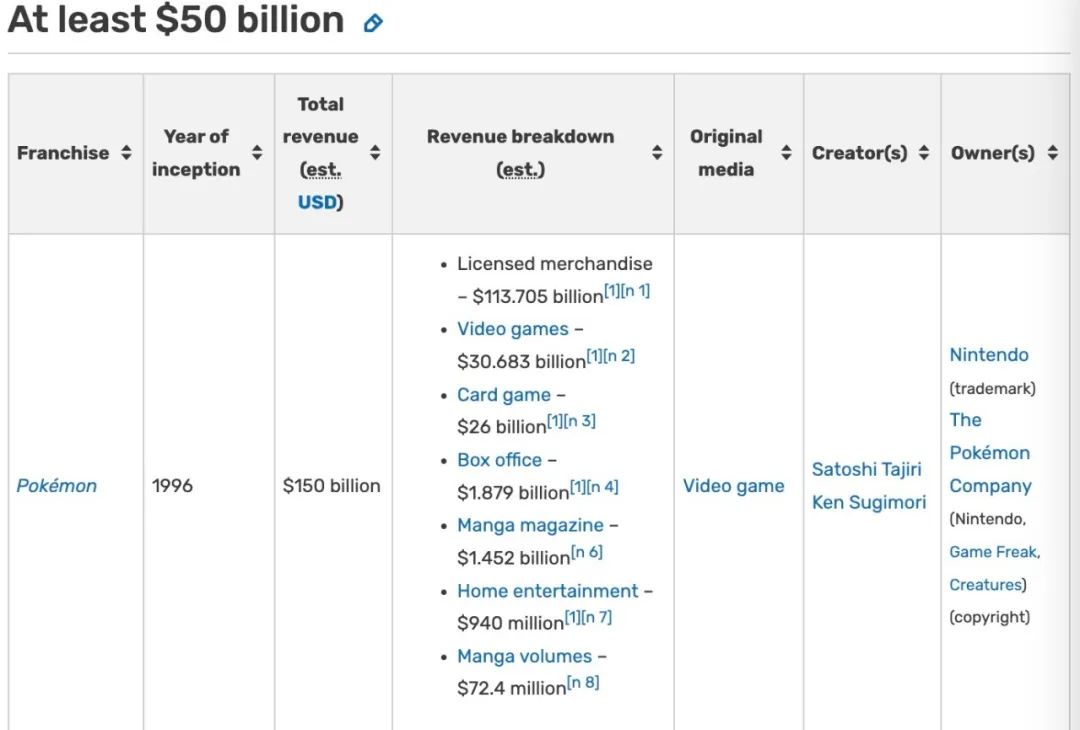Follow the Video games link
This screenshot has height=730, width=1080.
(513, 329)
